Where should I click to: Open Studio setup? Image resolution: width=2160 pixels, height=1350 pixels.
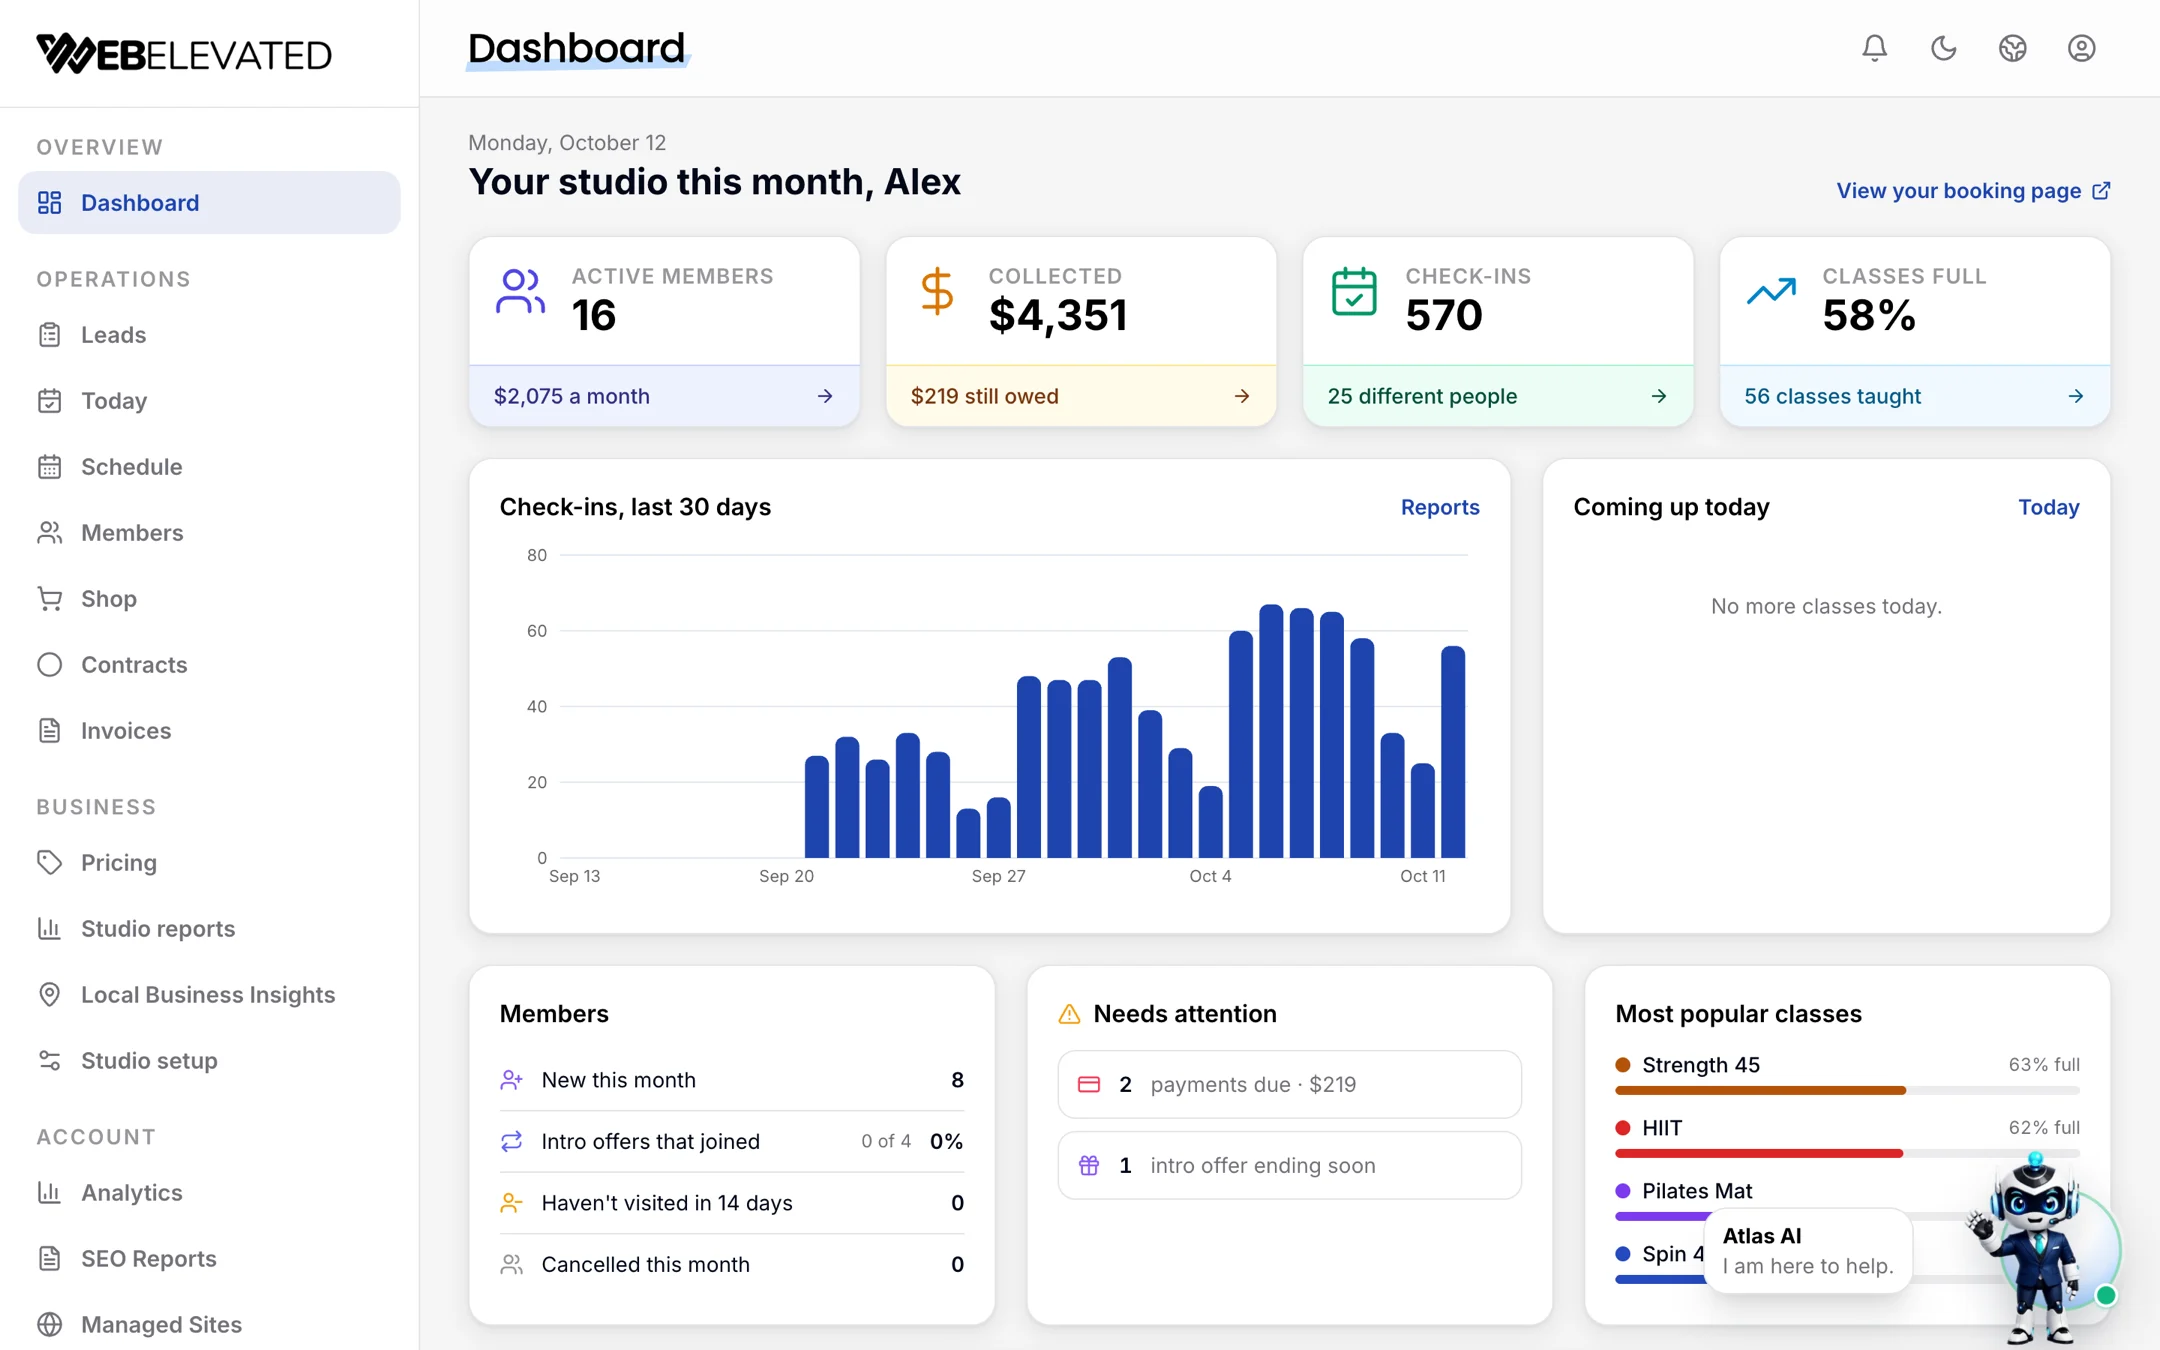pyautogui.click(x=209, y=1060)
